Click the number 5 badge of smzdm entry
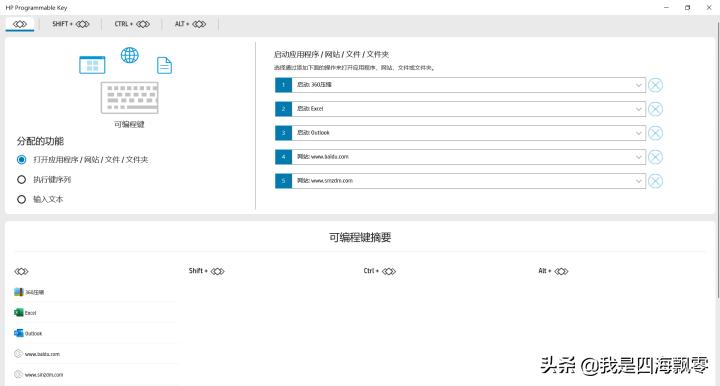 point(283,181)
